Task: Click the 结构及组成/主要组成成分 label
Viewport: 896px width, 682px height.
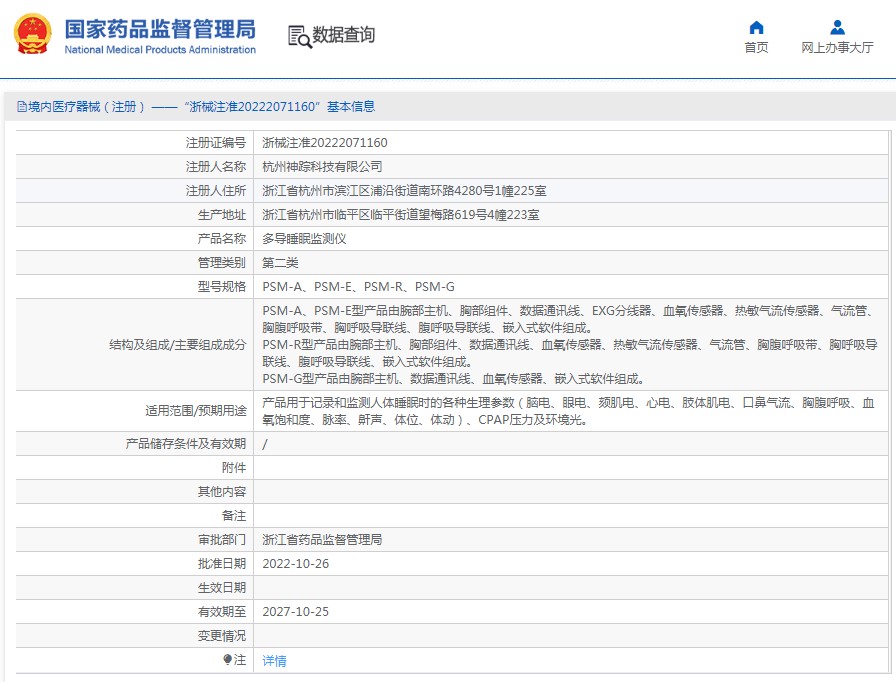Action: point(178,345)
